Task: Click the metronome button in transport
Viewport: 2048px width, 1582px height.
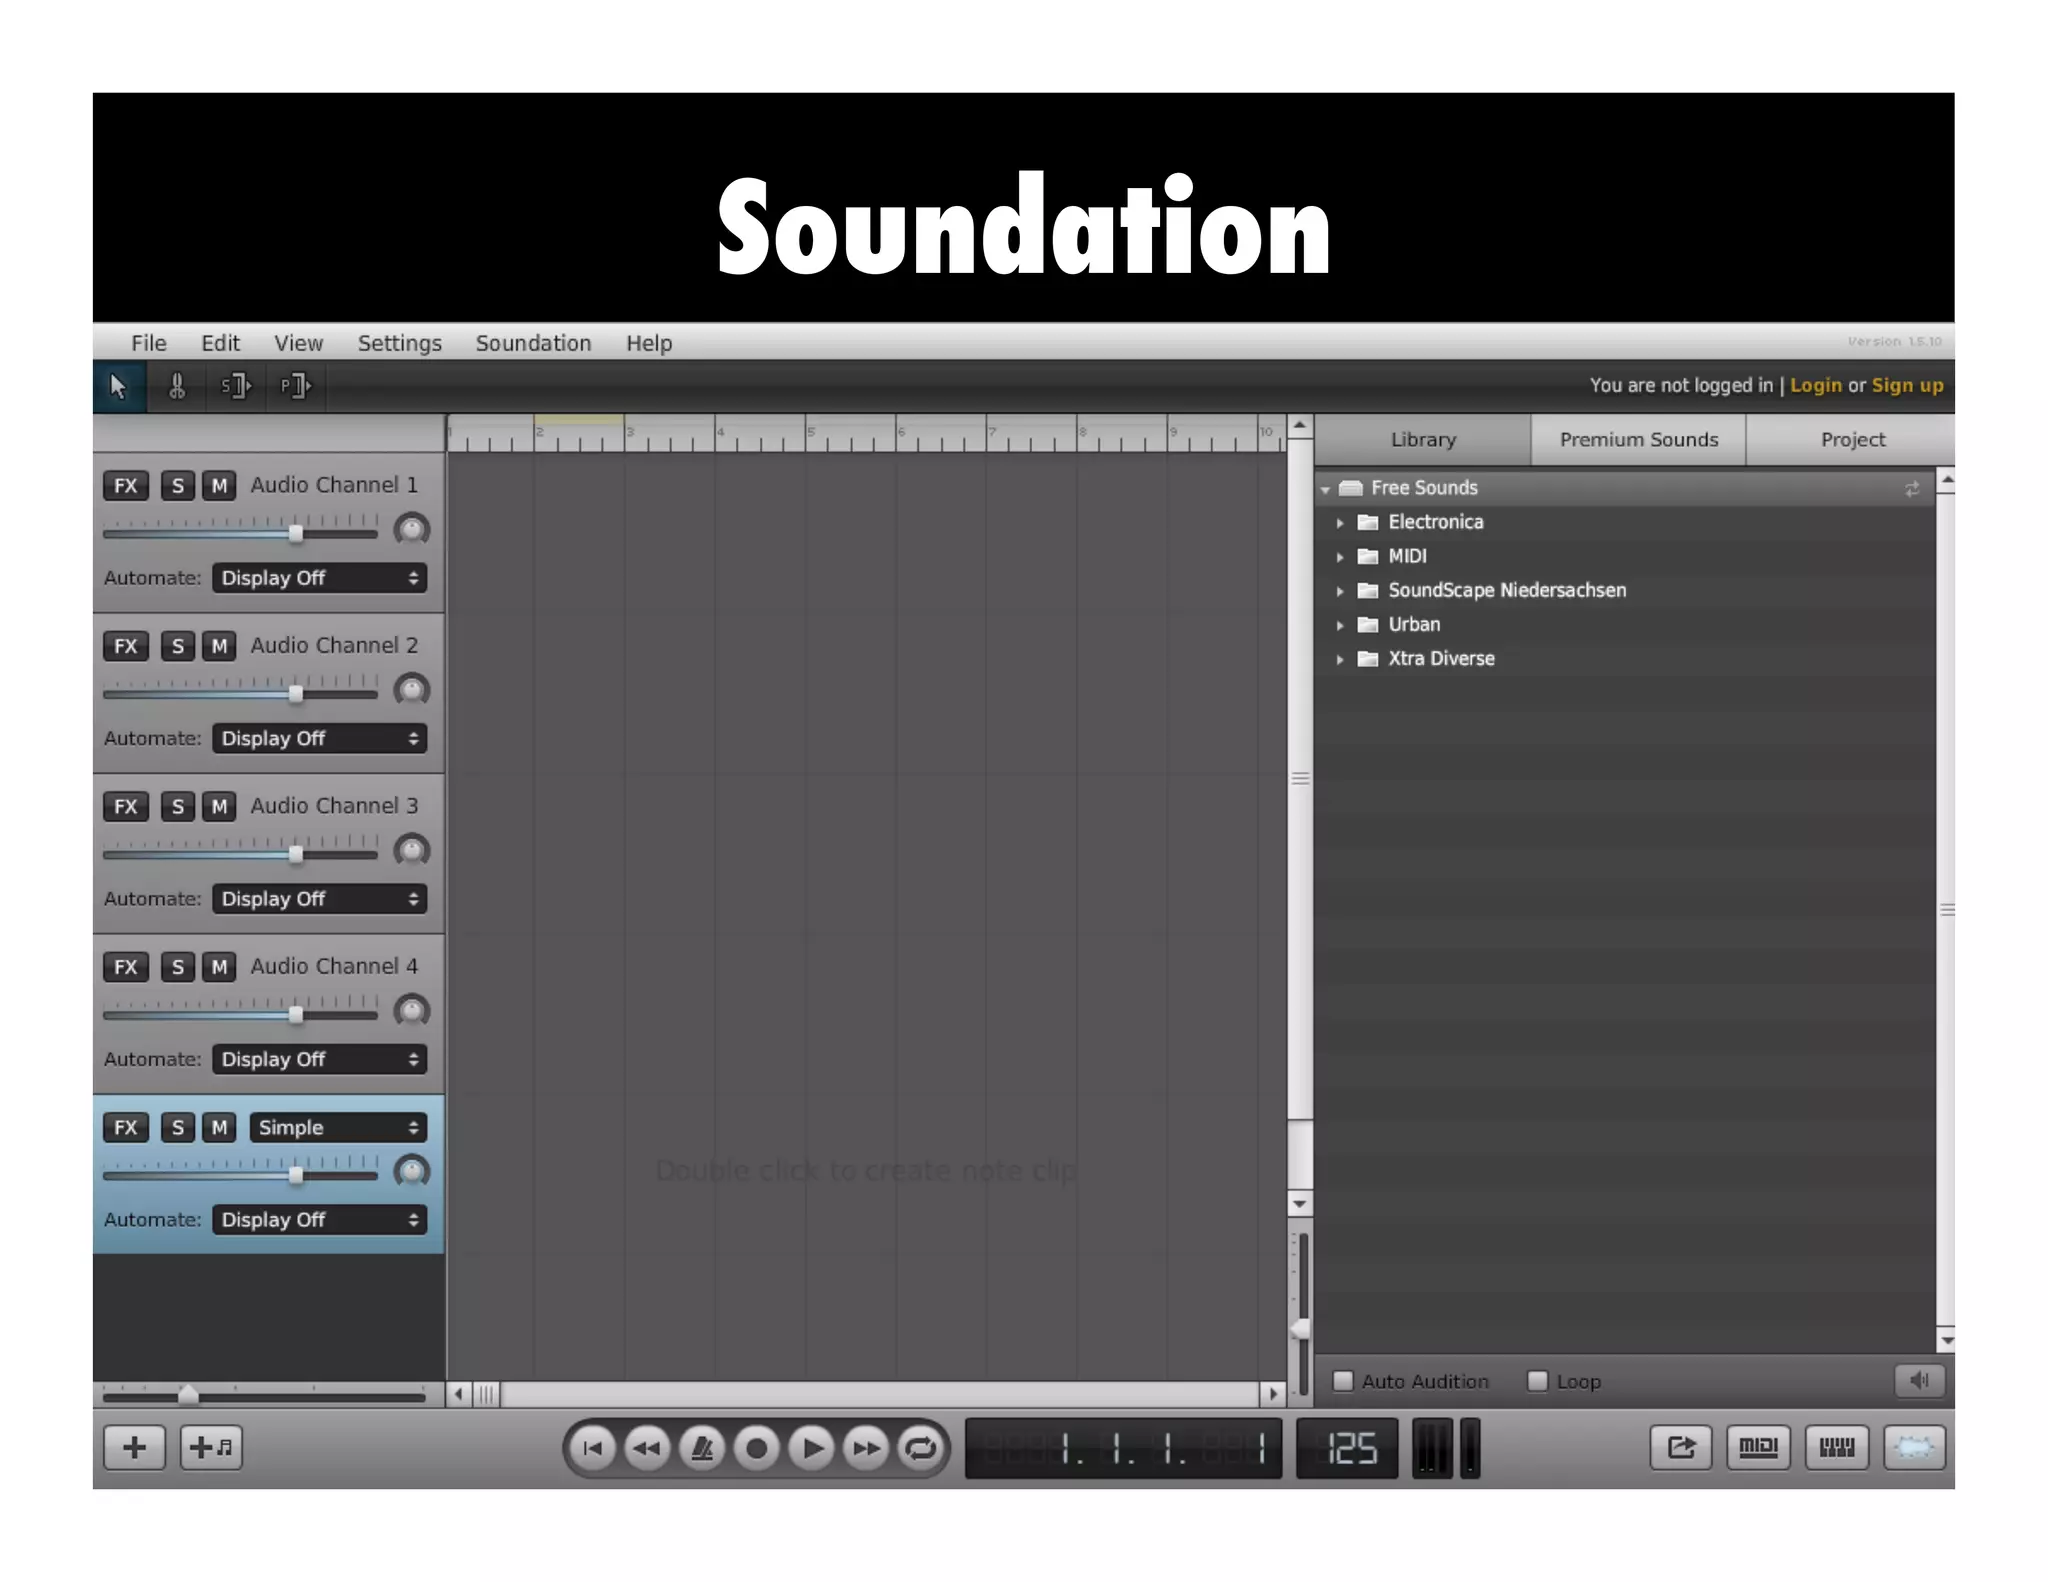Action: pos(702,1447)
